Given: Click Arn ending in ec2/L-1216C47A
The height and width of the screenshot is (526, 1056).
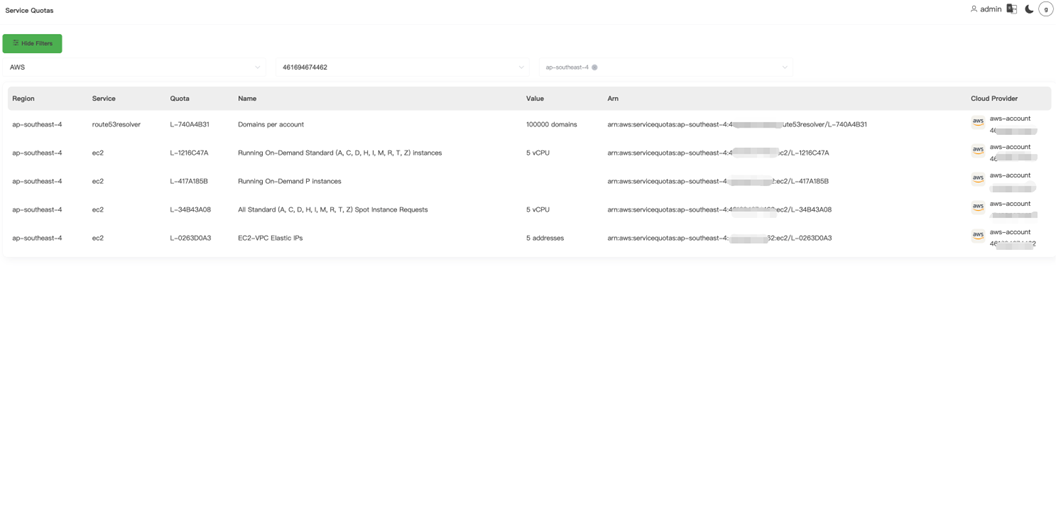Looking at the screenshot, I should point(718,153).
